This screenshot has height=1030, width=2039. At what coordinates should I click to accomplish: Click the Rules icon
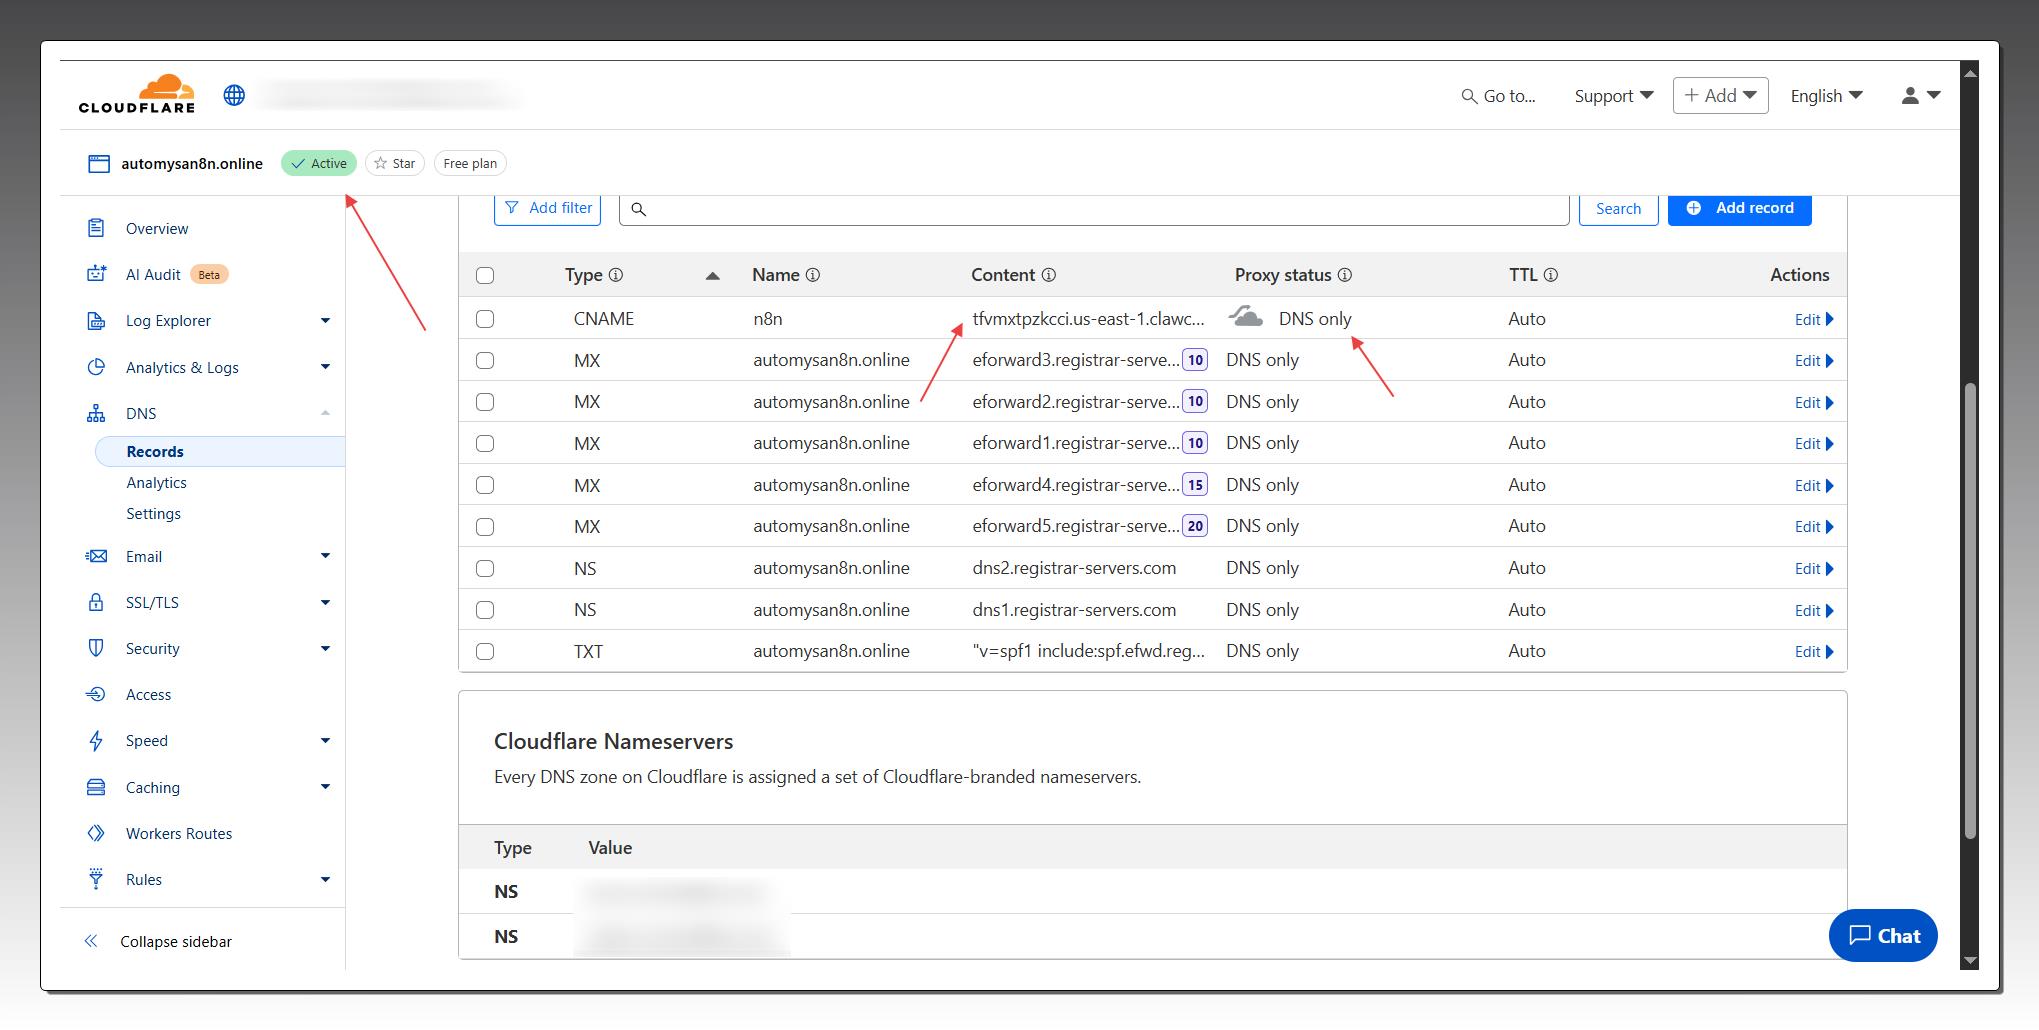96,879
